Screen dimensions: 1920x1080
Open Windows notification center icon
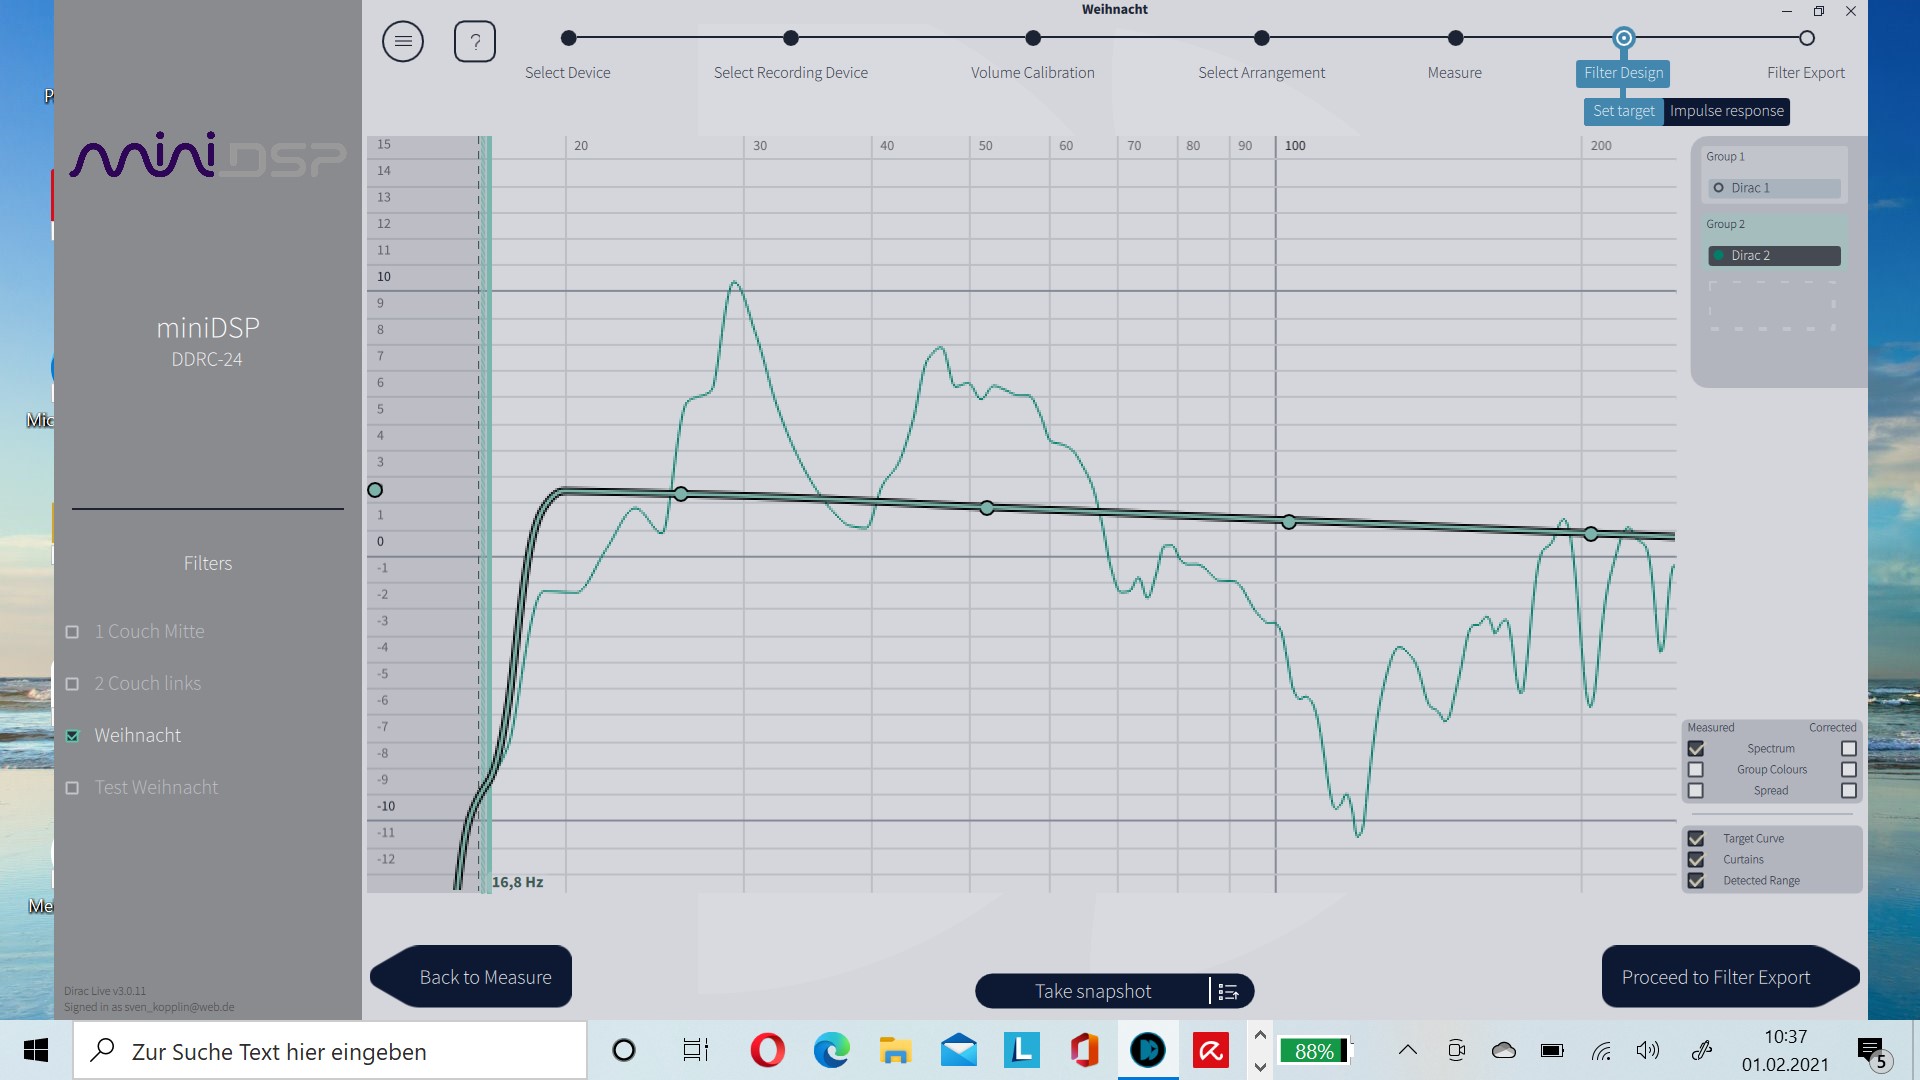click(x=1869, y=1050)
